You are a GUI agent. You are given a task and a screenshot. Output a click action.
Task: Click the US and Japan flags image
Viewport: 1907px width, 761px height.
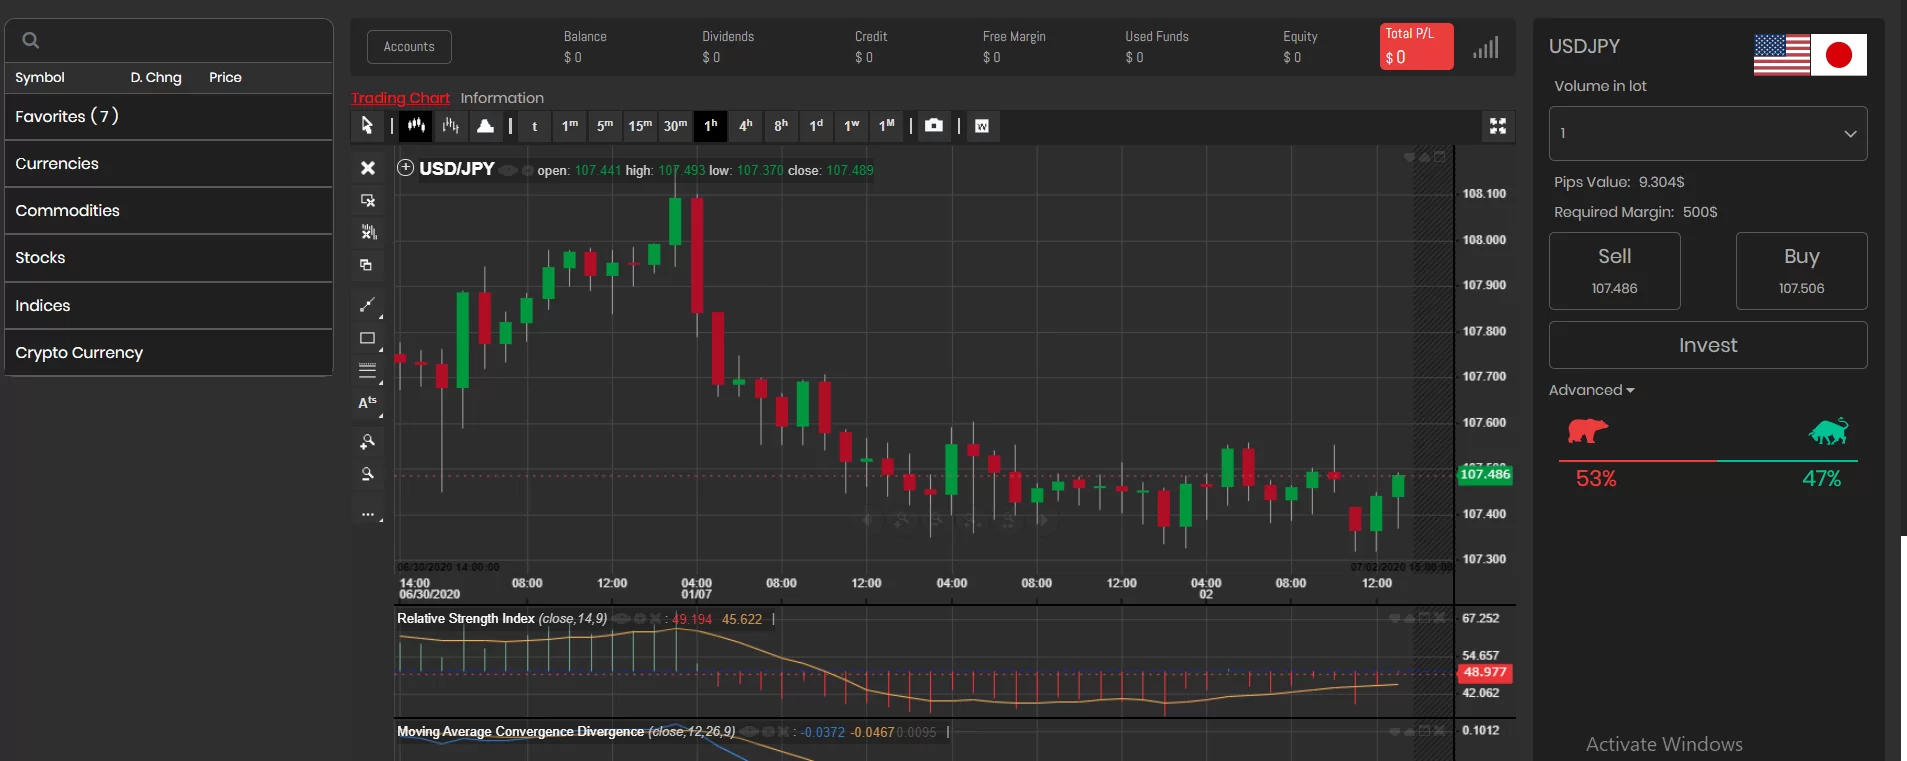click(1810, 55)
